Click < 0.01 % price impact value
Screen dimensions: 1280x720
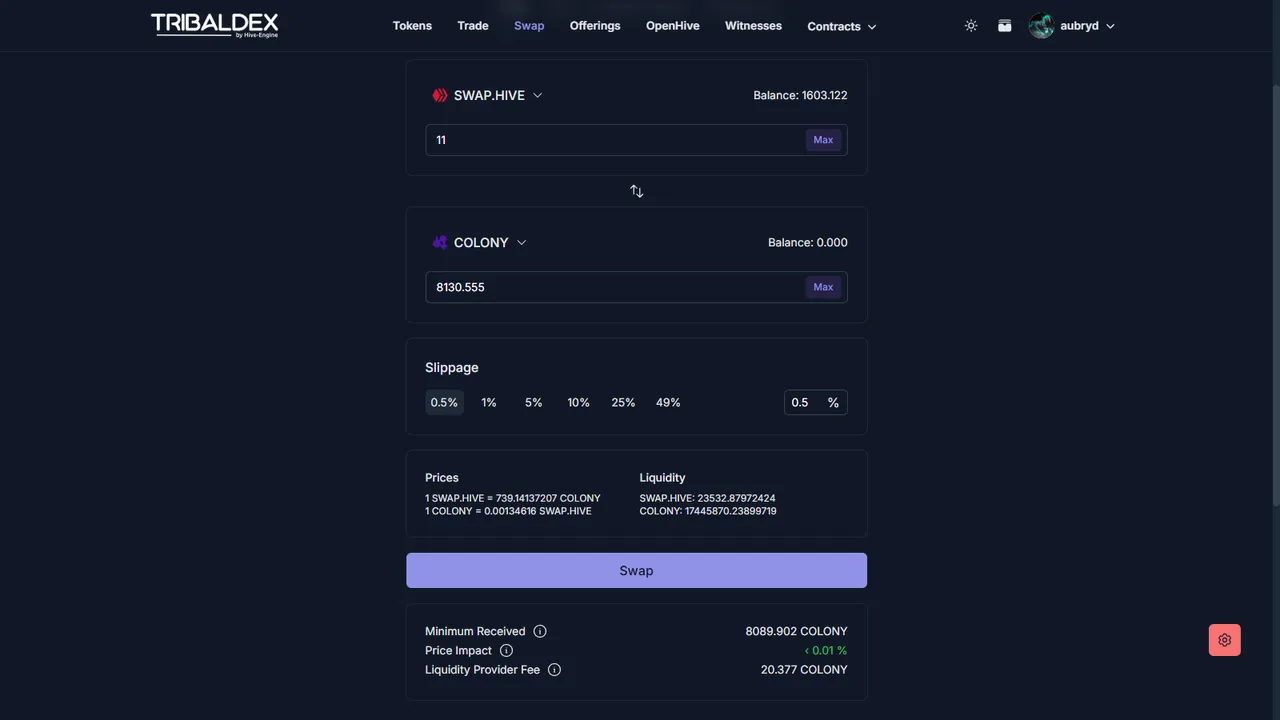point(826,650)
